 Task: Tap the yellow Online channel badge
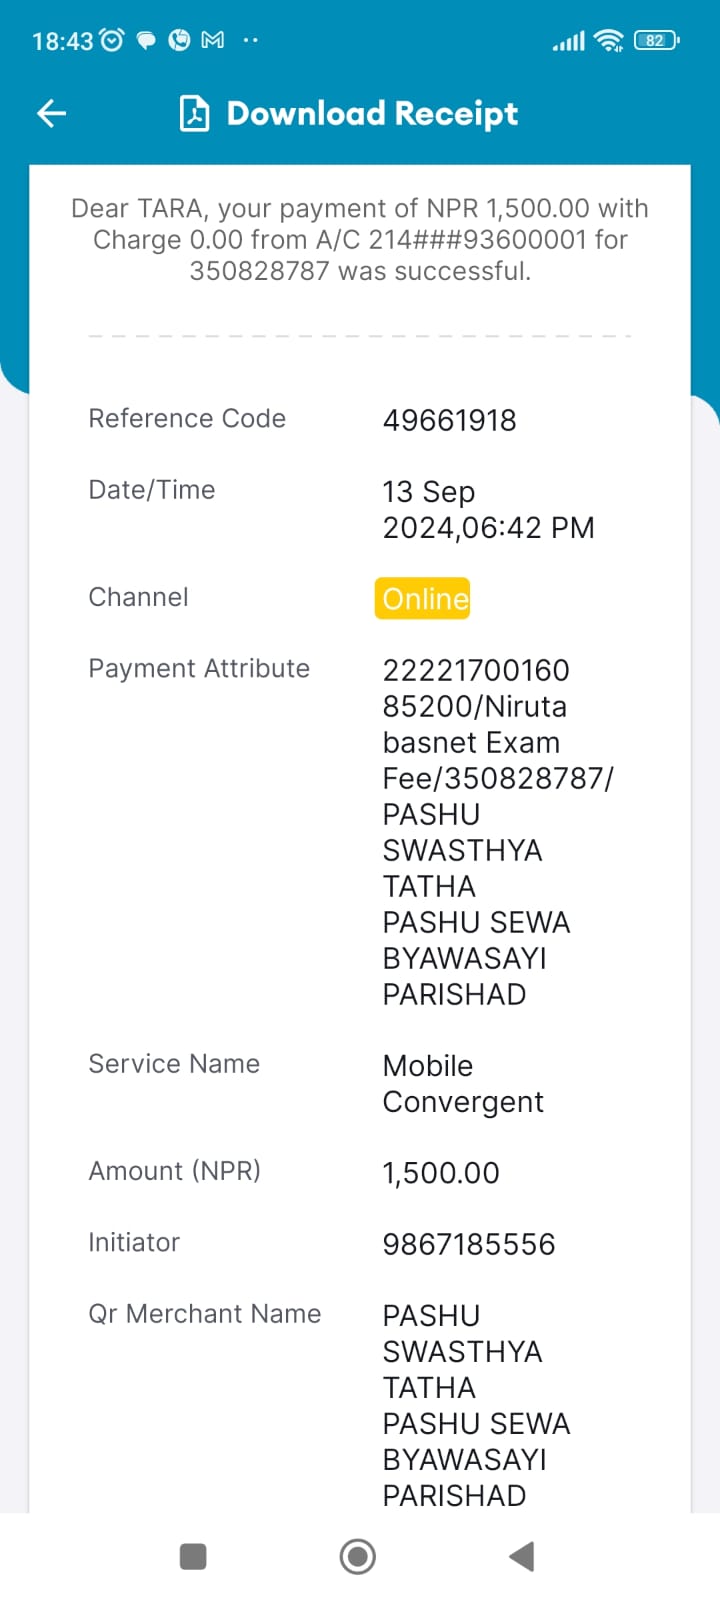pos(422,598)
